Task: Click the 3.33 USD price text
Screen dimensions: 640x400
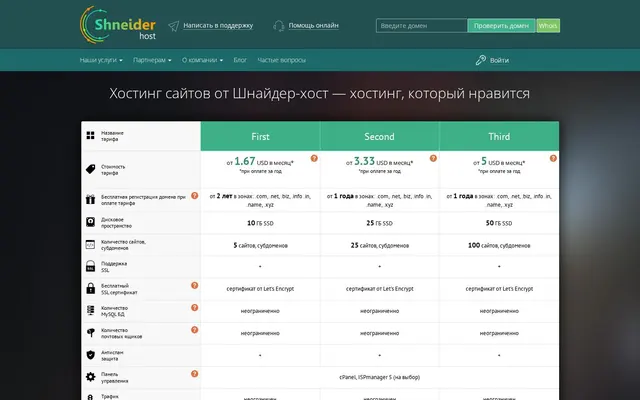Action: pyautogui.click(x=380, y=162)
